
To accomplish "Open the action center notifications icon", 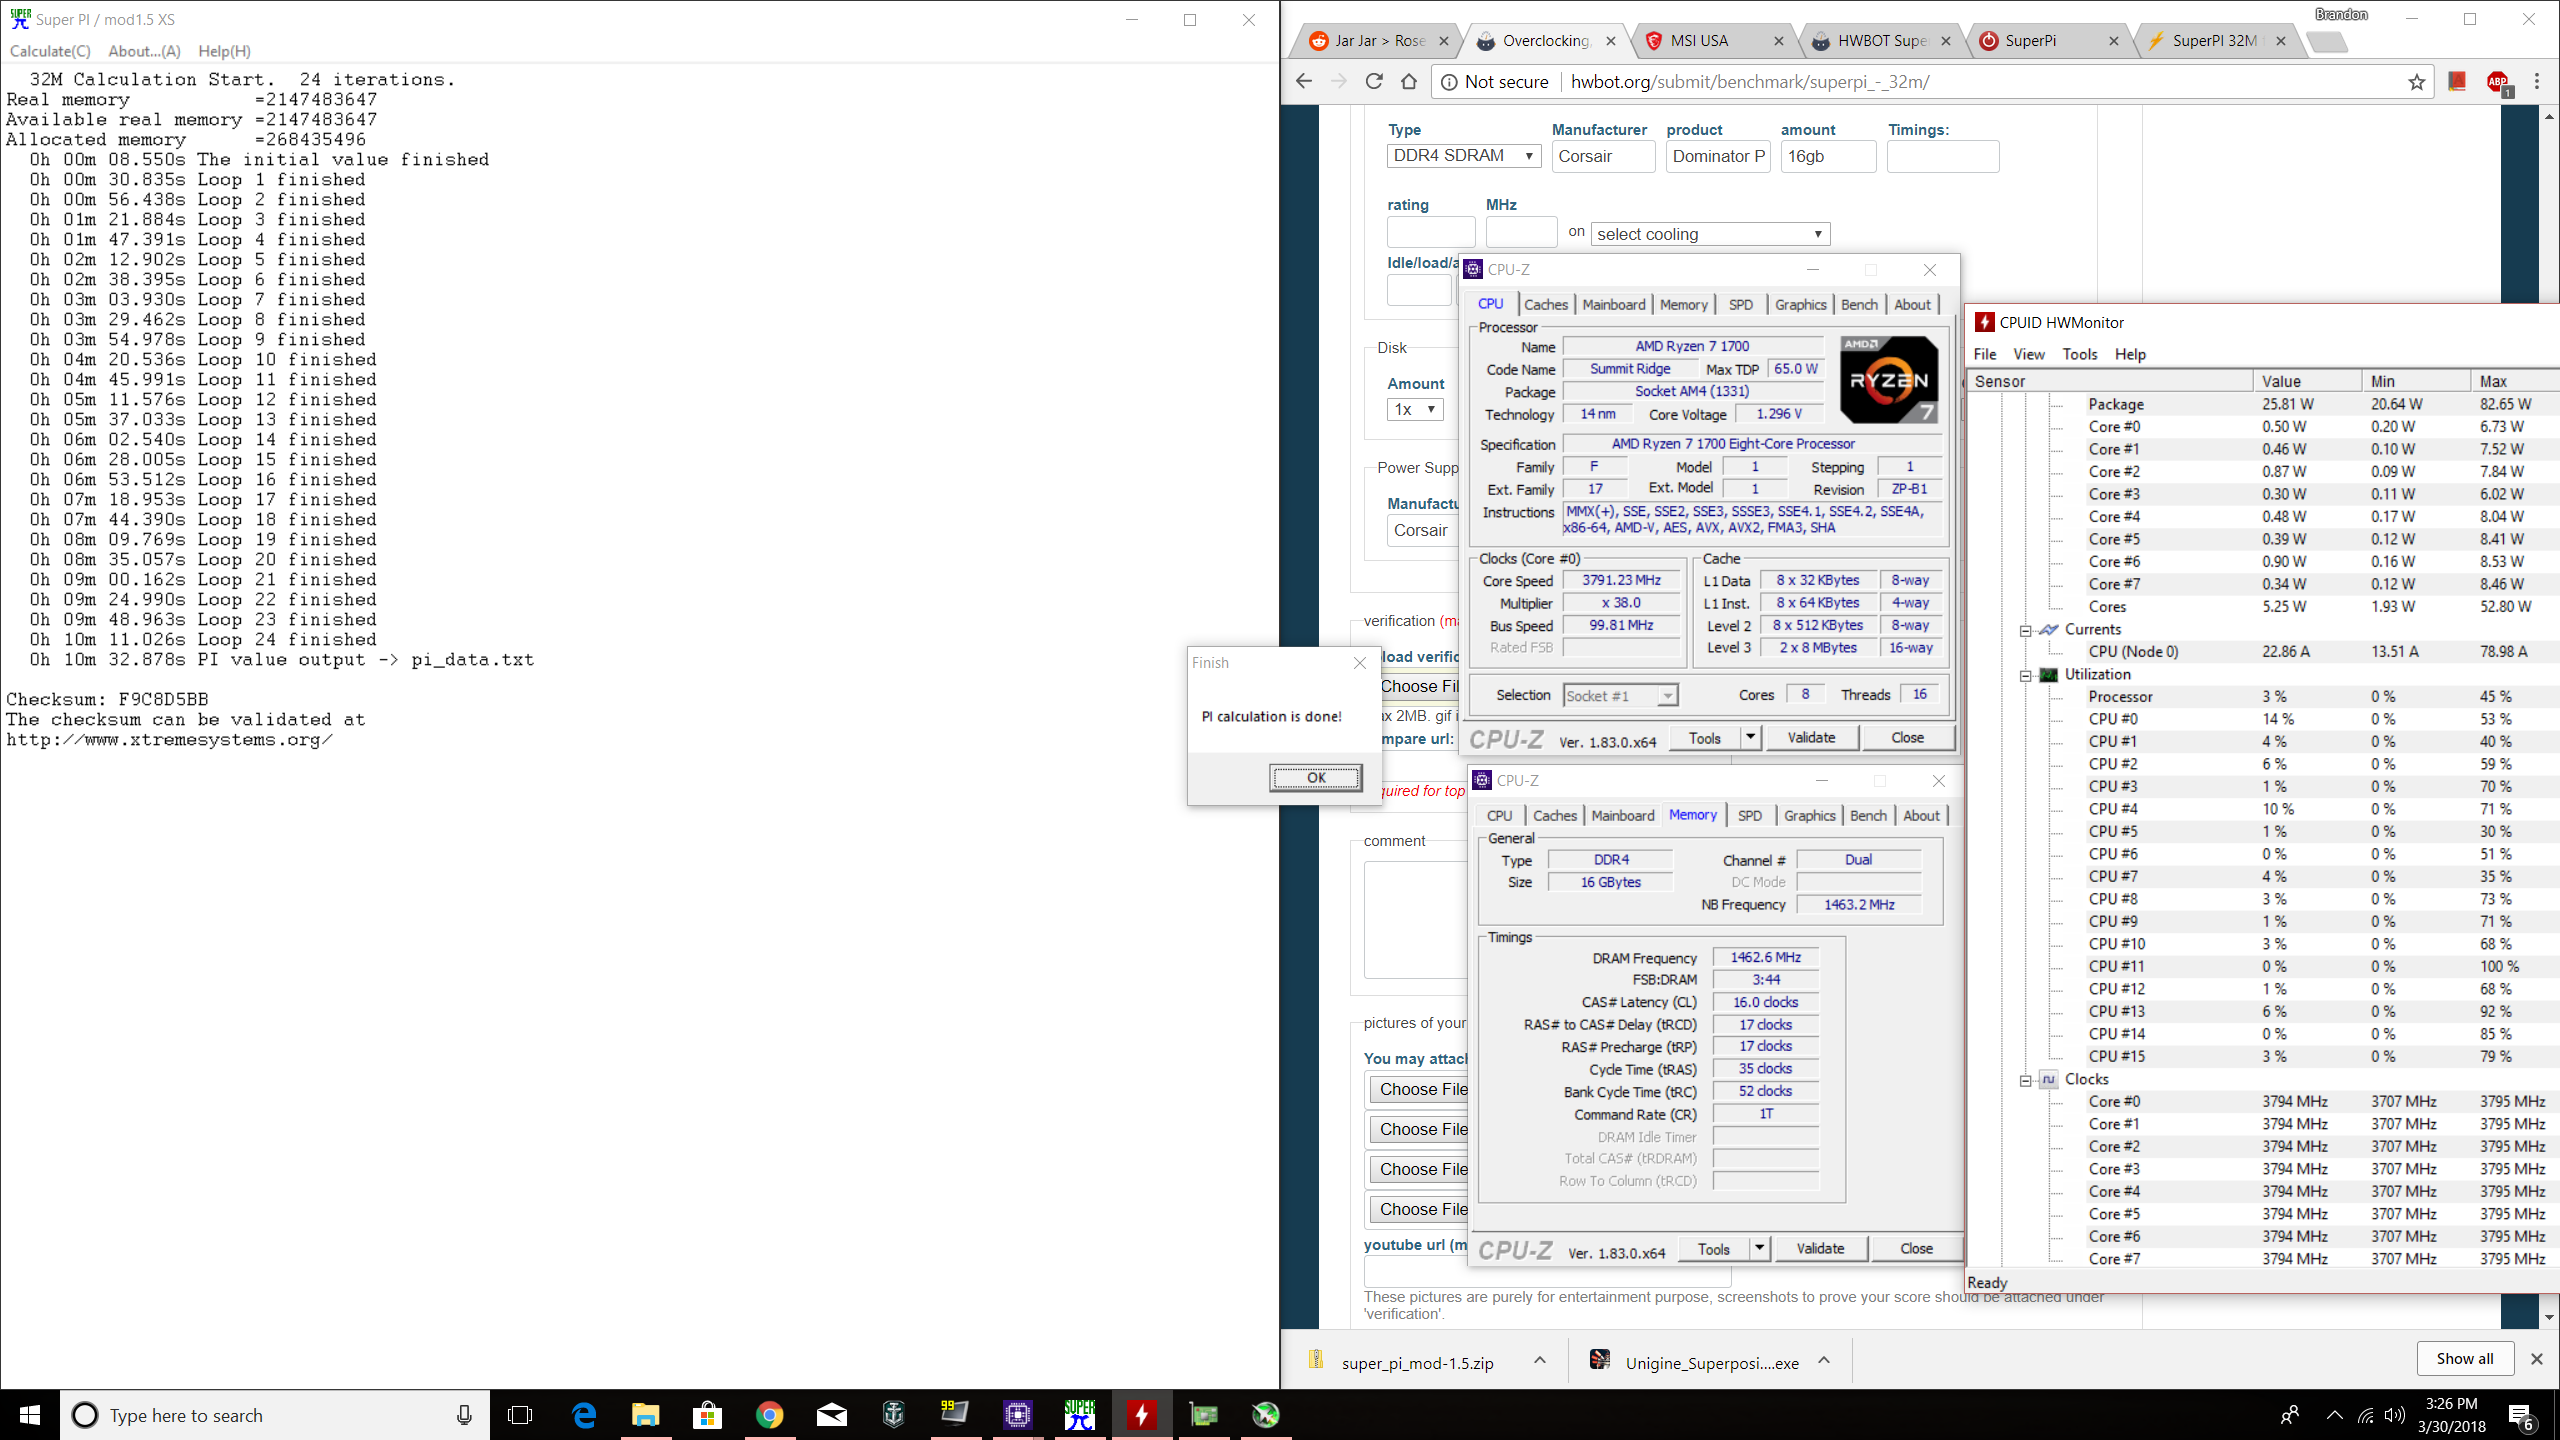I will (2522, 1415).
